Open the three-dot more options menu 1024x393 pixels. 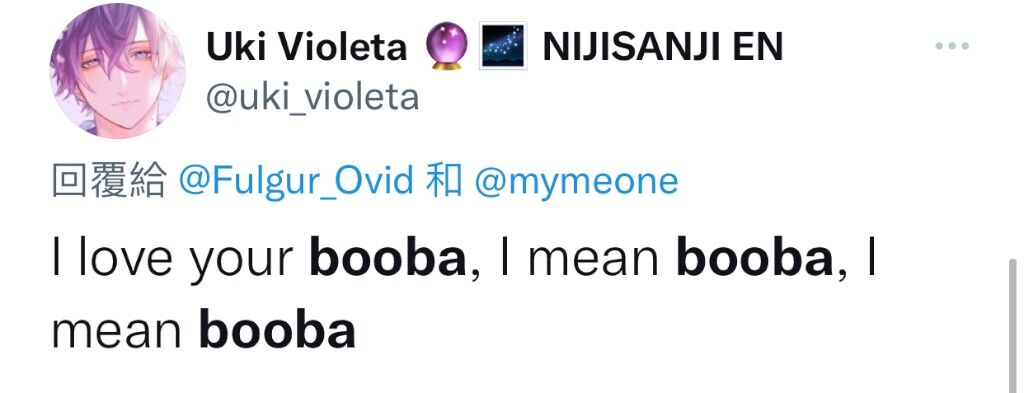pyautogui.click(x=952, y=46)
